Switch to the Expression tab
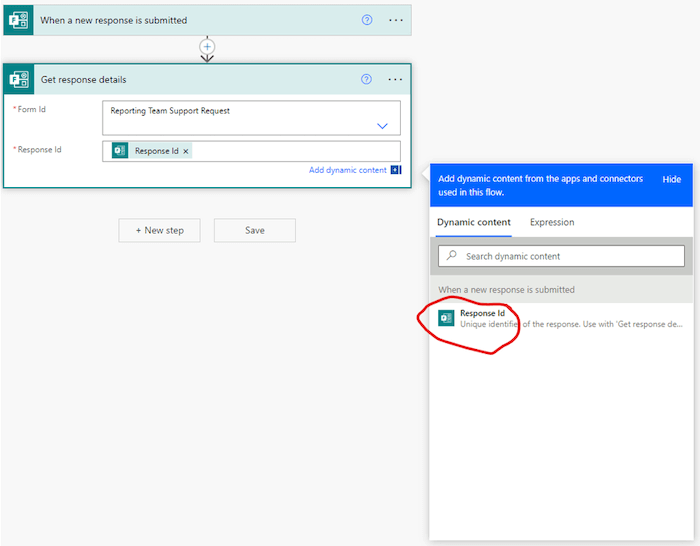This screenshot has height=546, width=700. (x=552, y=222)
